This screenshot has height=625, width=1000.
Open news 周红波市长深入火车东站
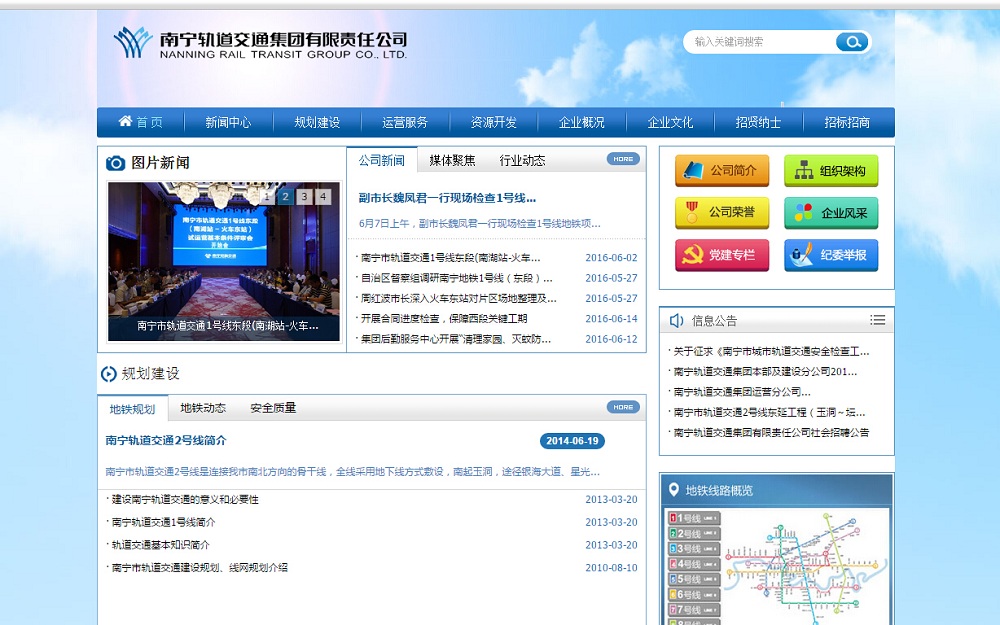coord(459,298)
